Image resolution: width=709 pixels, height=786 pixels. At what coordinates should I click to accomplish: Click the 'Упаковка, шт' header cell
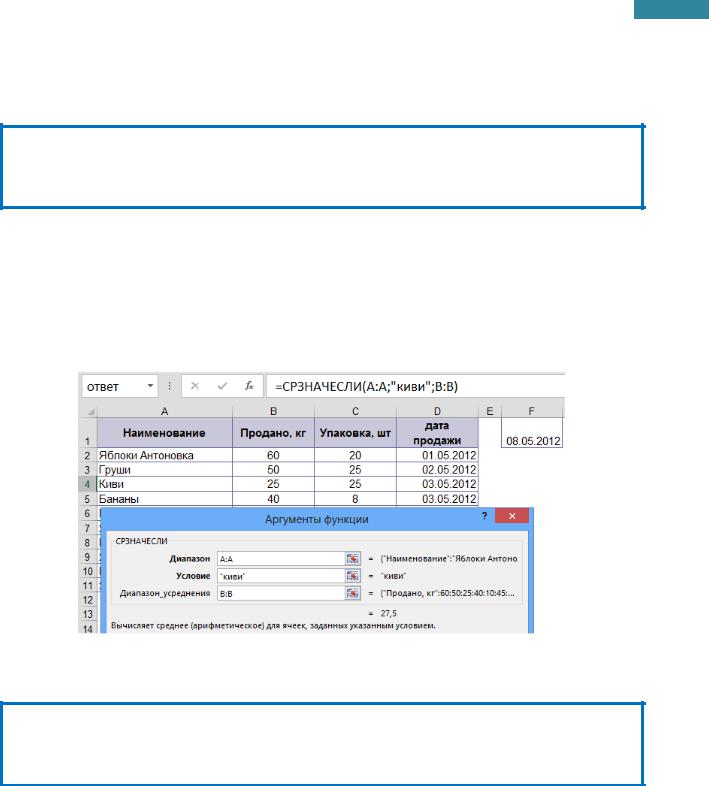point(355,433)
